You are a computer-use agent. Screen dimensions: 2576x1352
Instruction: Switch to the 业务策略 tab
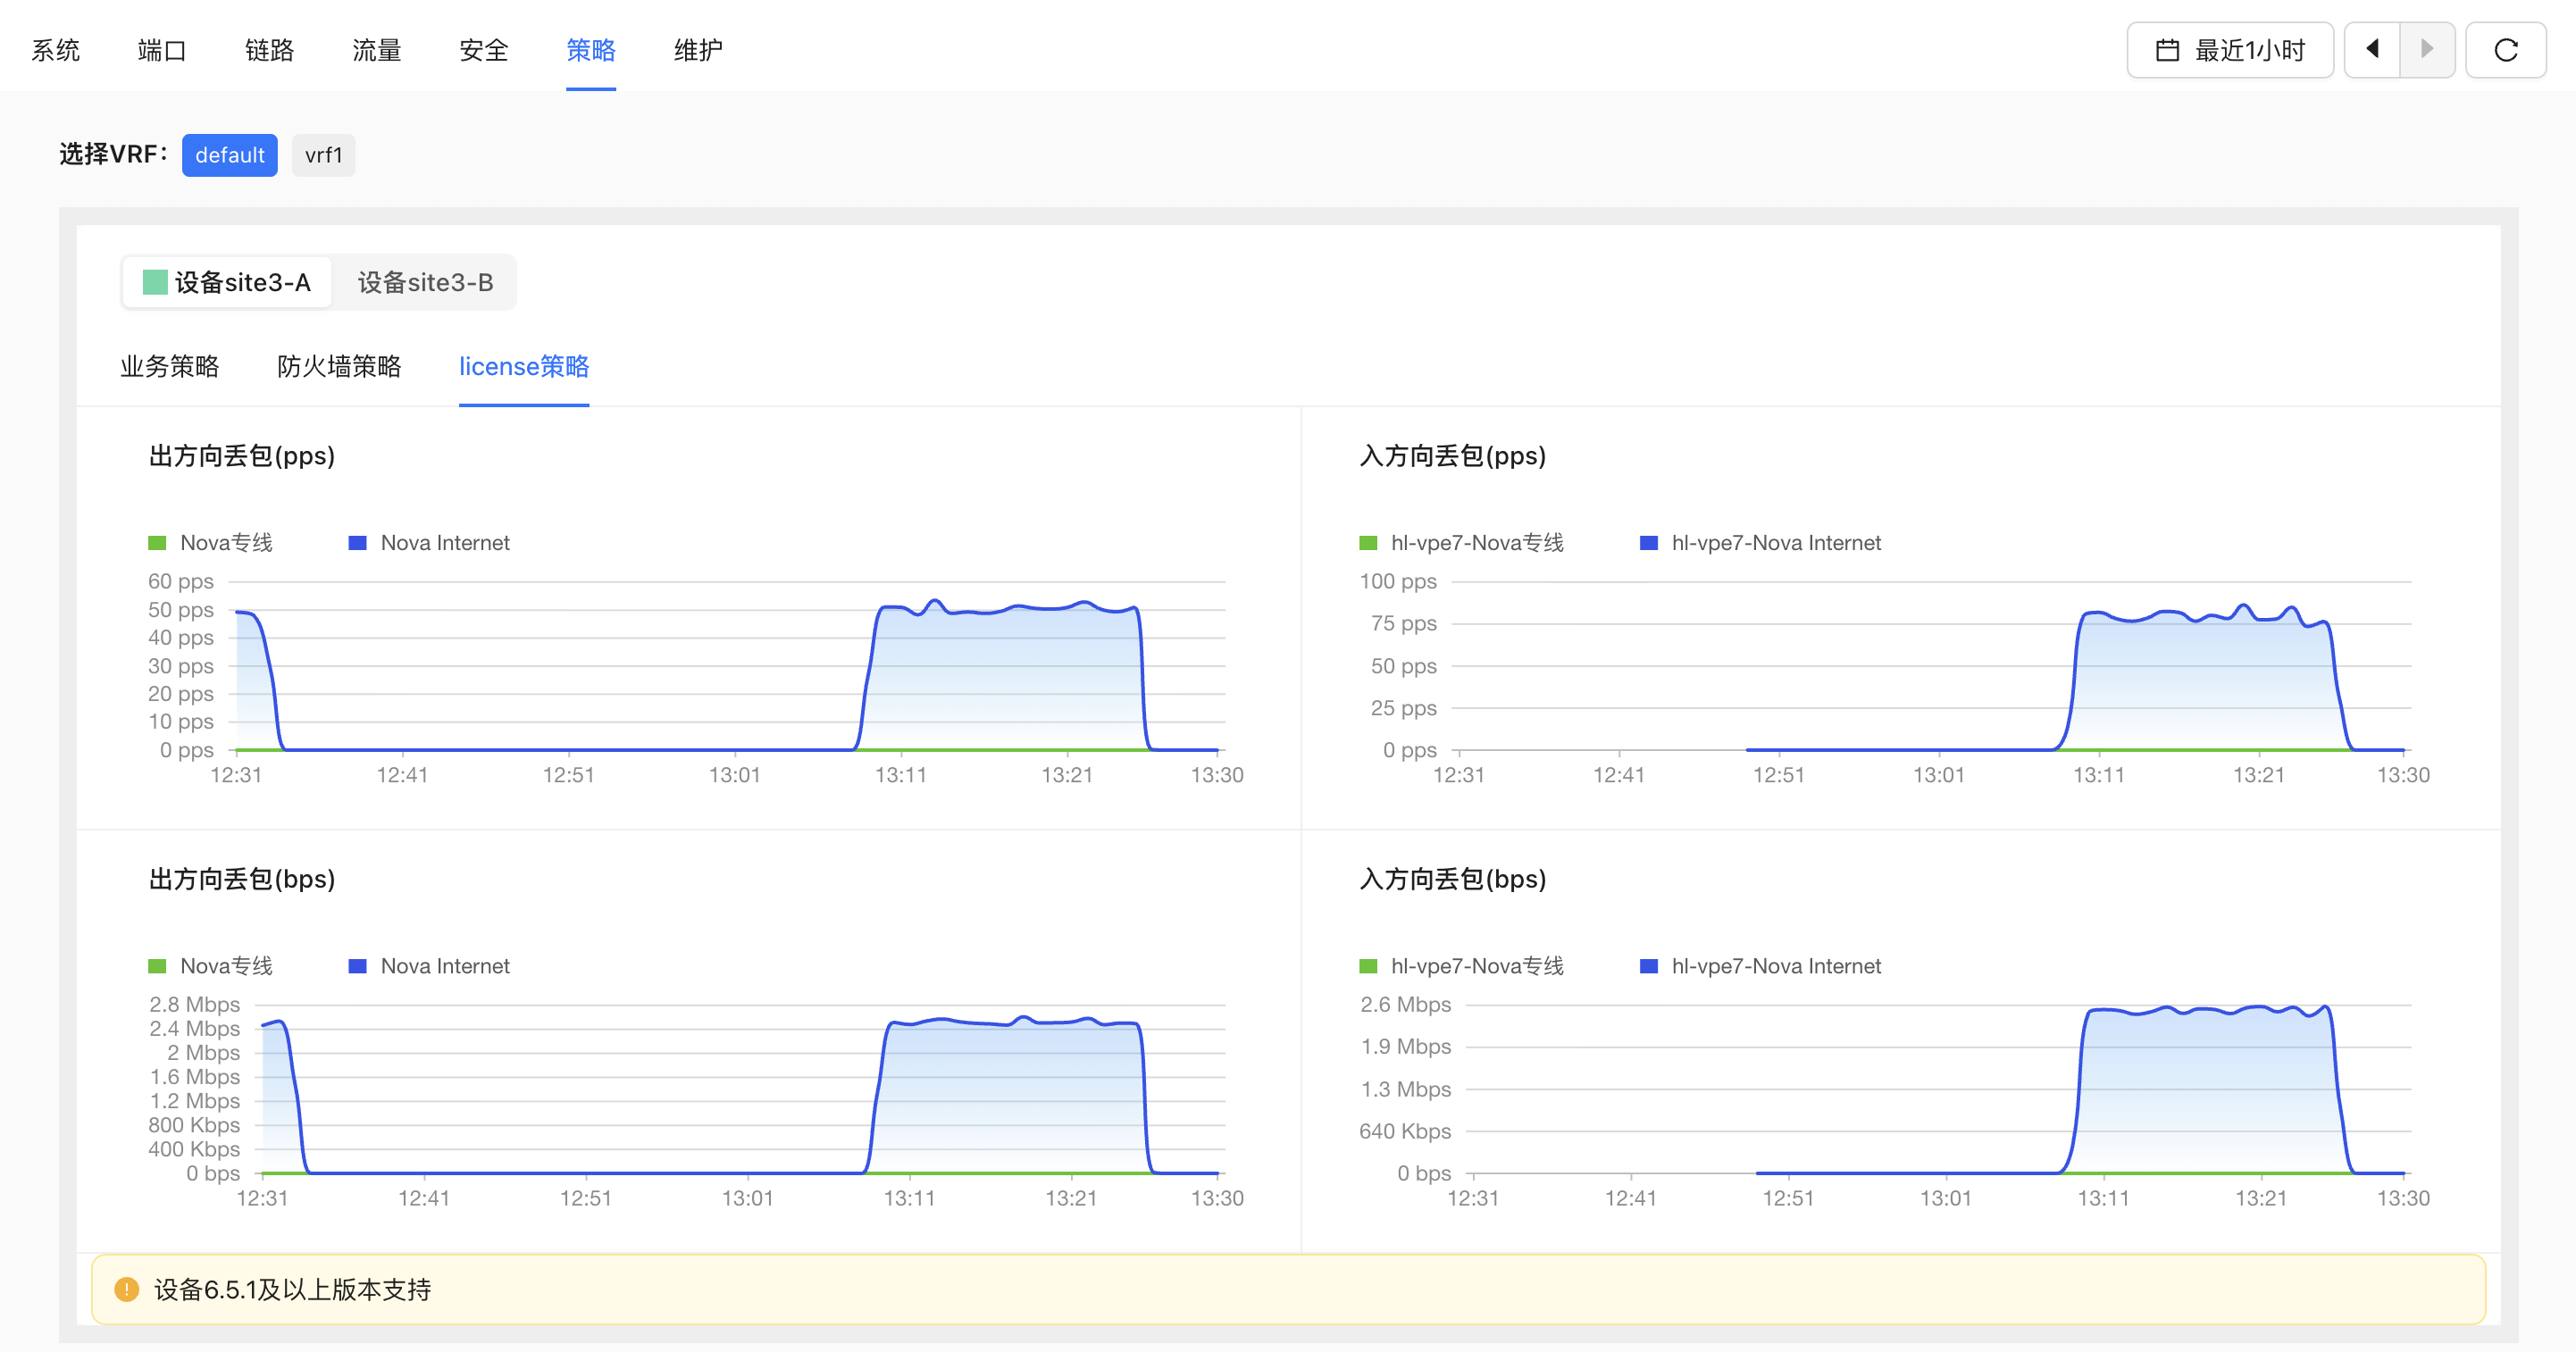pos(170,367)
